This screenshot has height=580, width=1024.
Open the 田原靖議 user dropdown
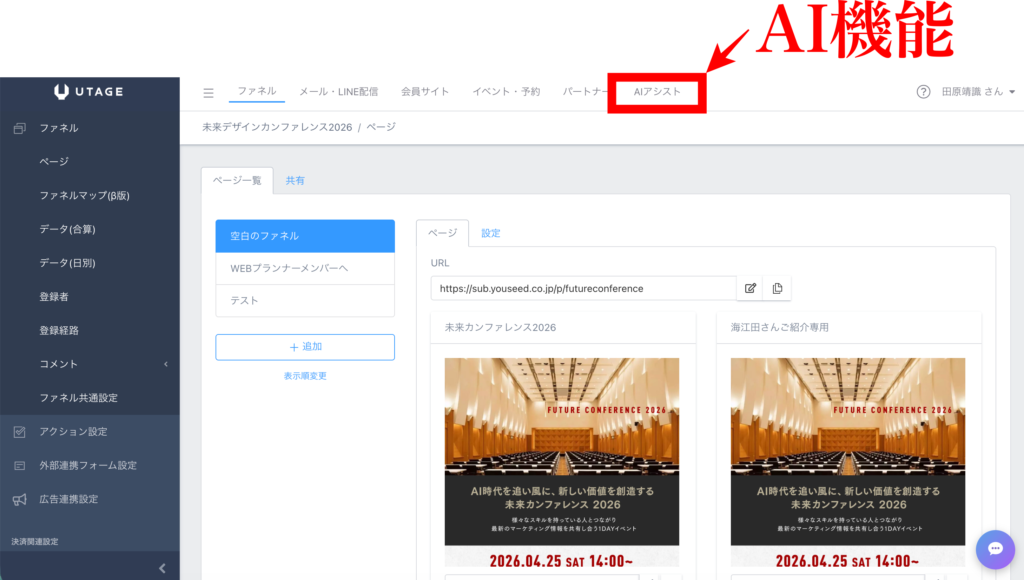[977, 92]
